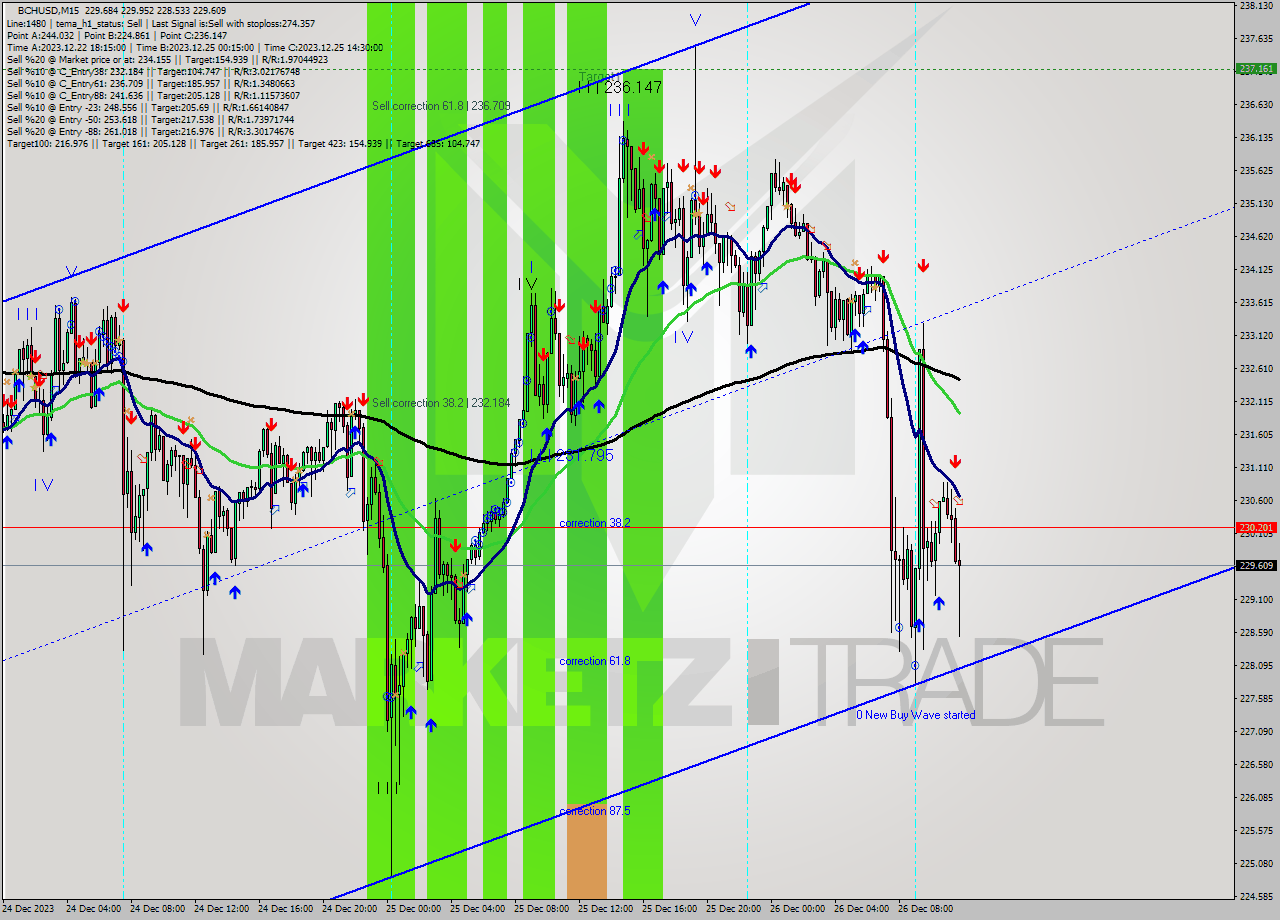Click the '0 New Buy Wave started' annotation
Screen dimensions: 1280x920
(916, 715)
